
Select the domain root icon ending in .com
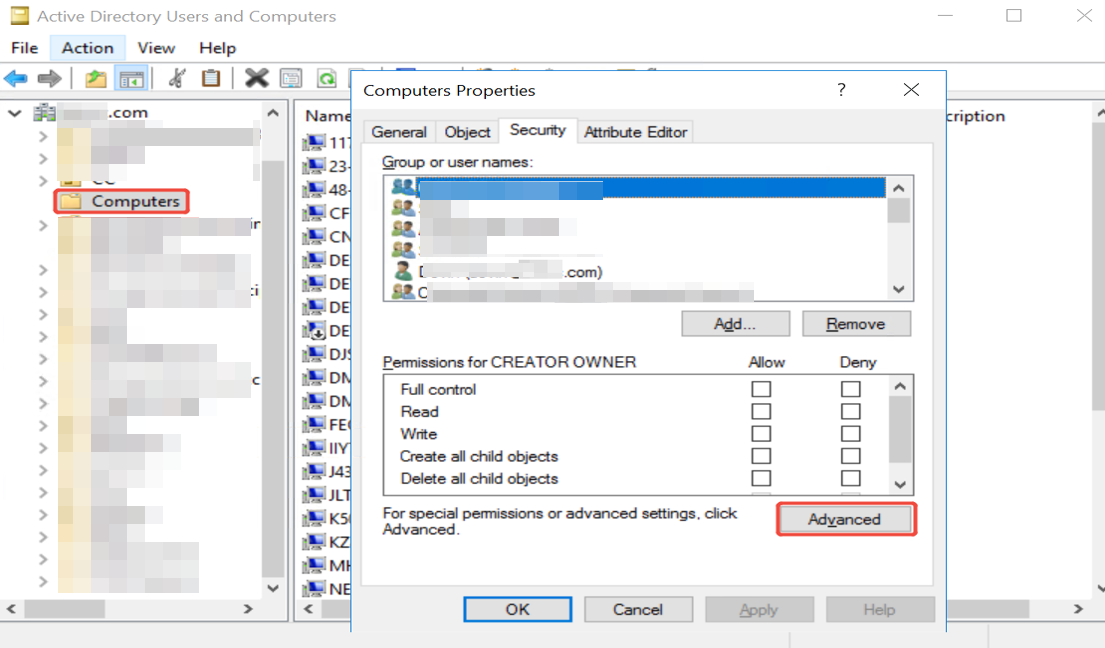click(44, 113)
